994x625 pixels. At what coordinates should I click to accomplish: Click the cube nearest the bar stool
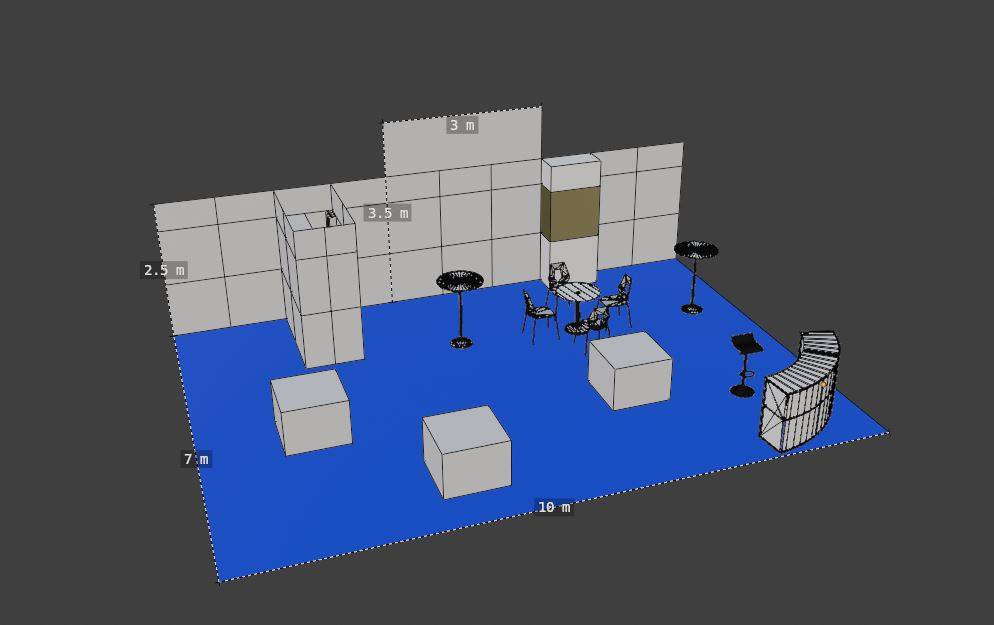coord(630,371)
